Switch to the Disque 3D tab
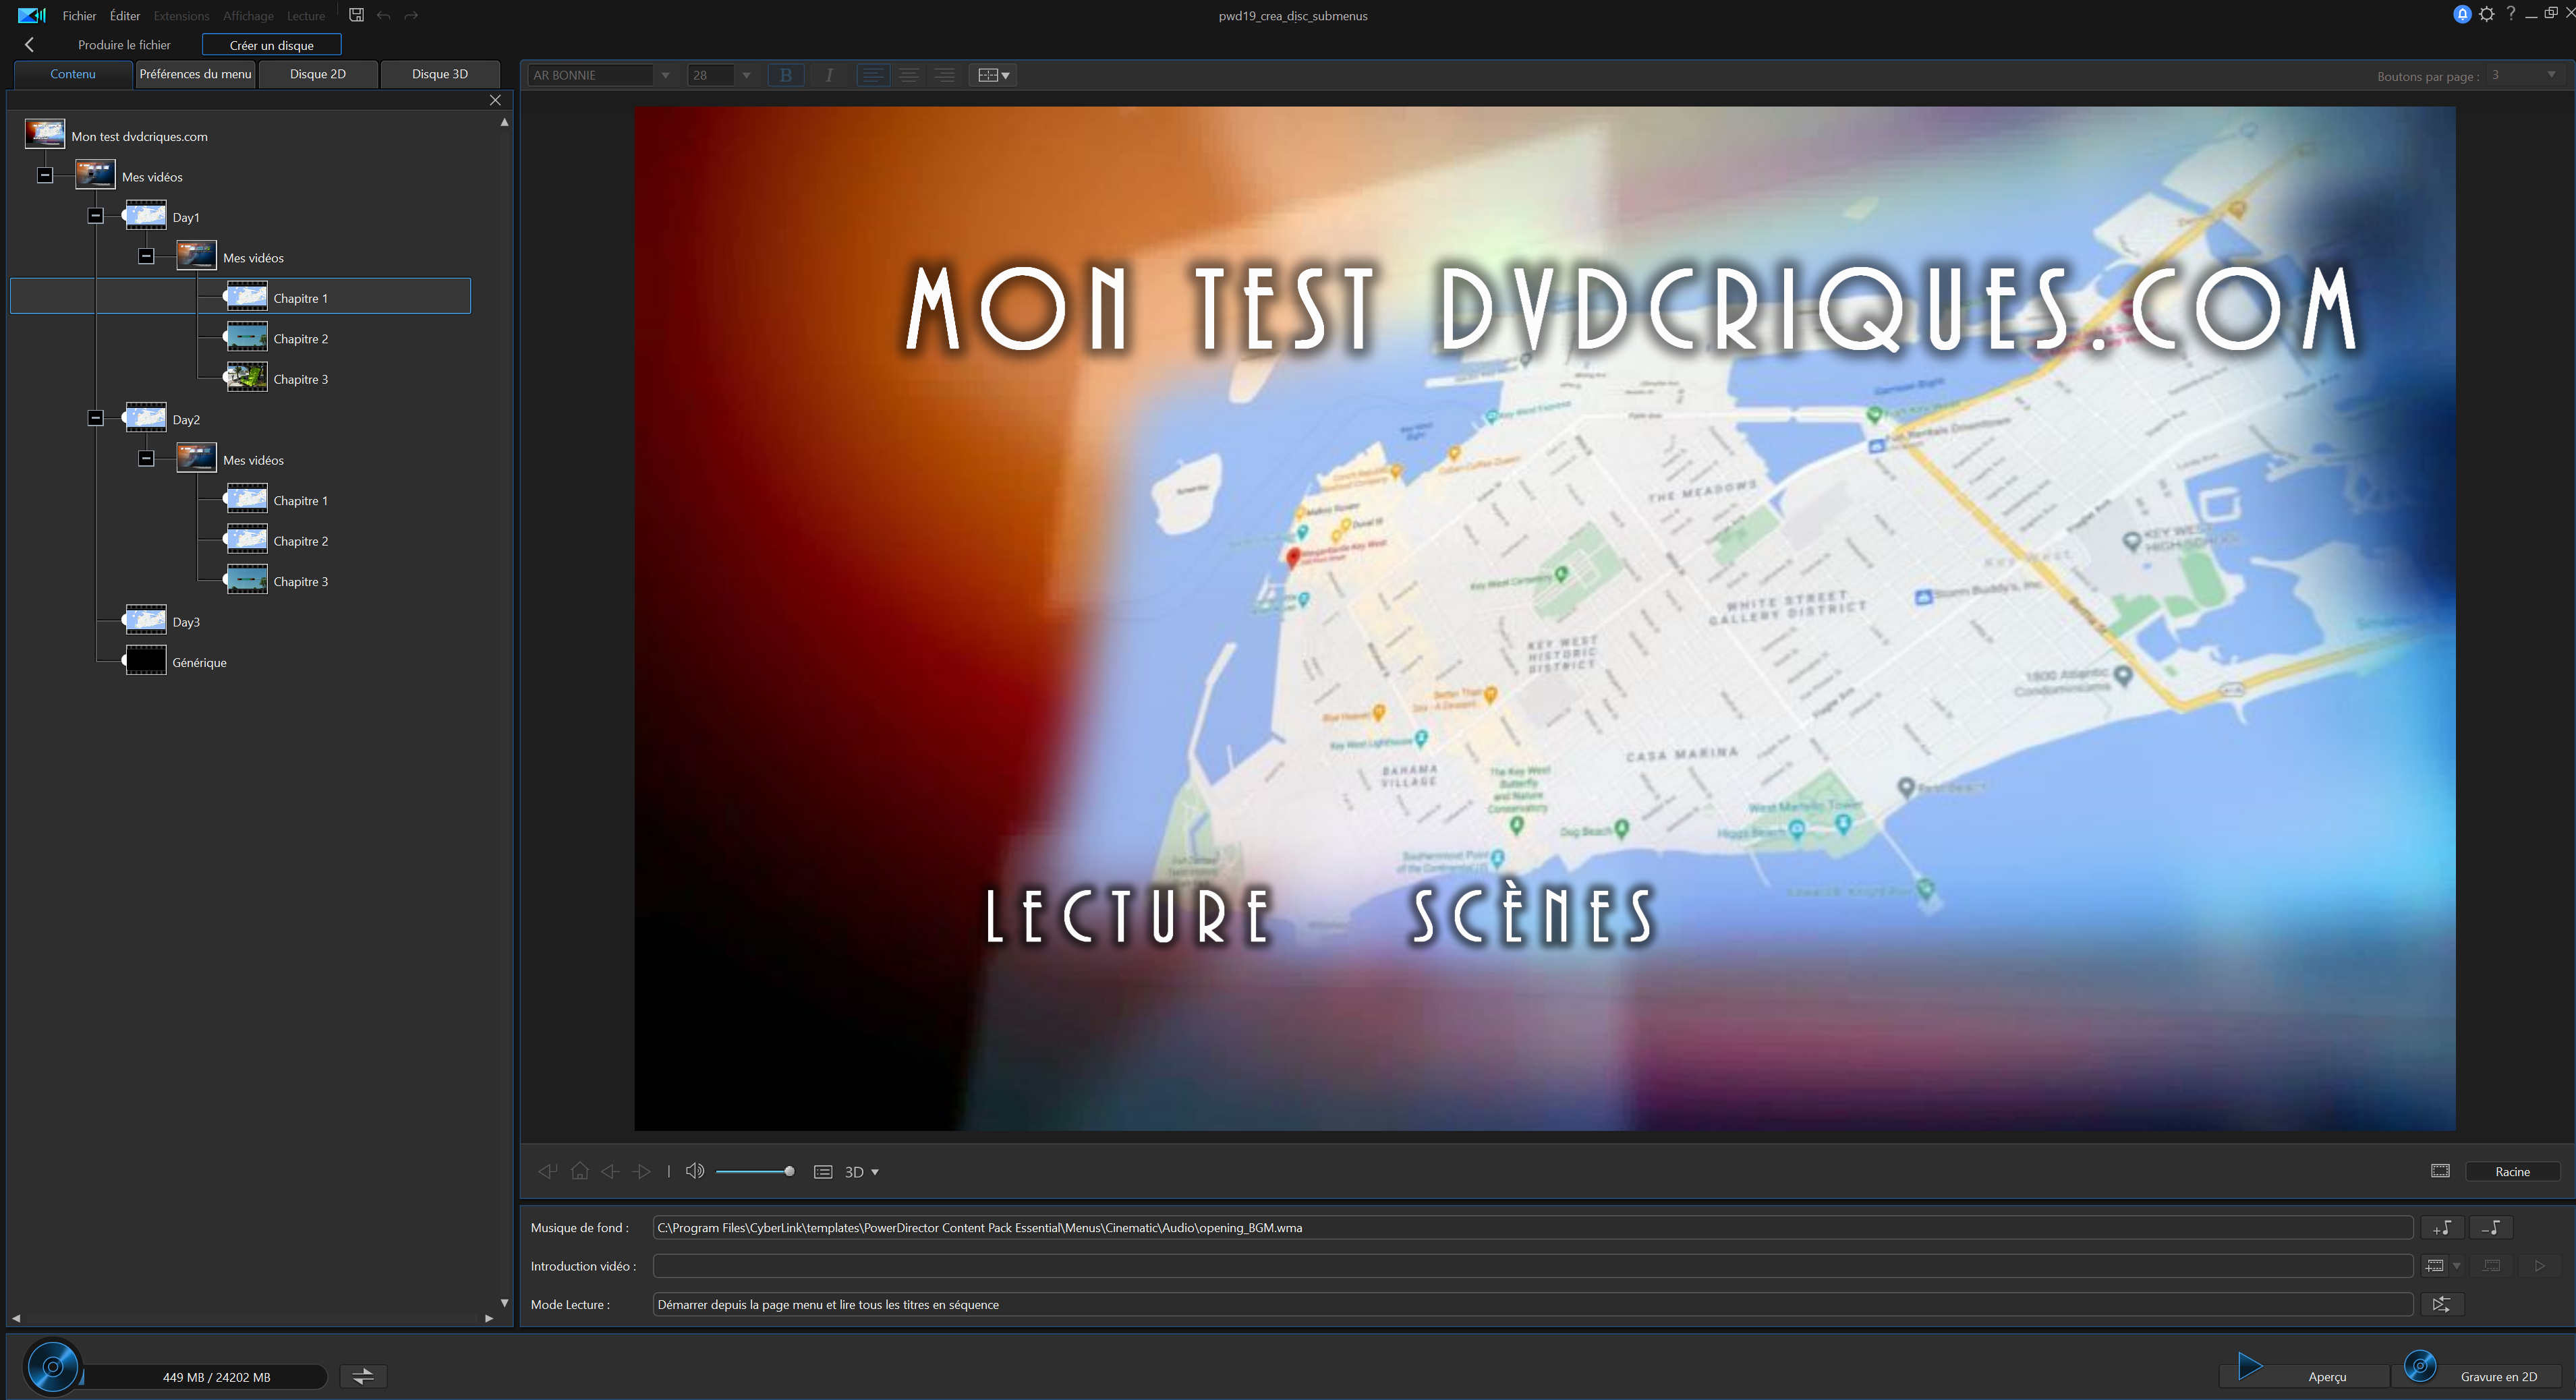The image size is (2576, 1400). click(440, 74)
